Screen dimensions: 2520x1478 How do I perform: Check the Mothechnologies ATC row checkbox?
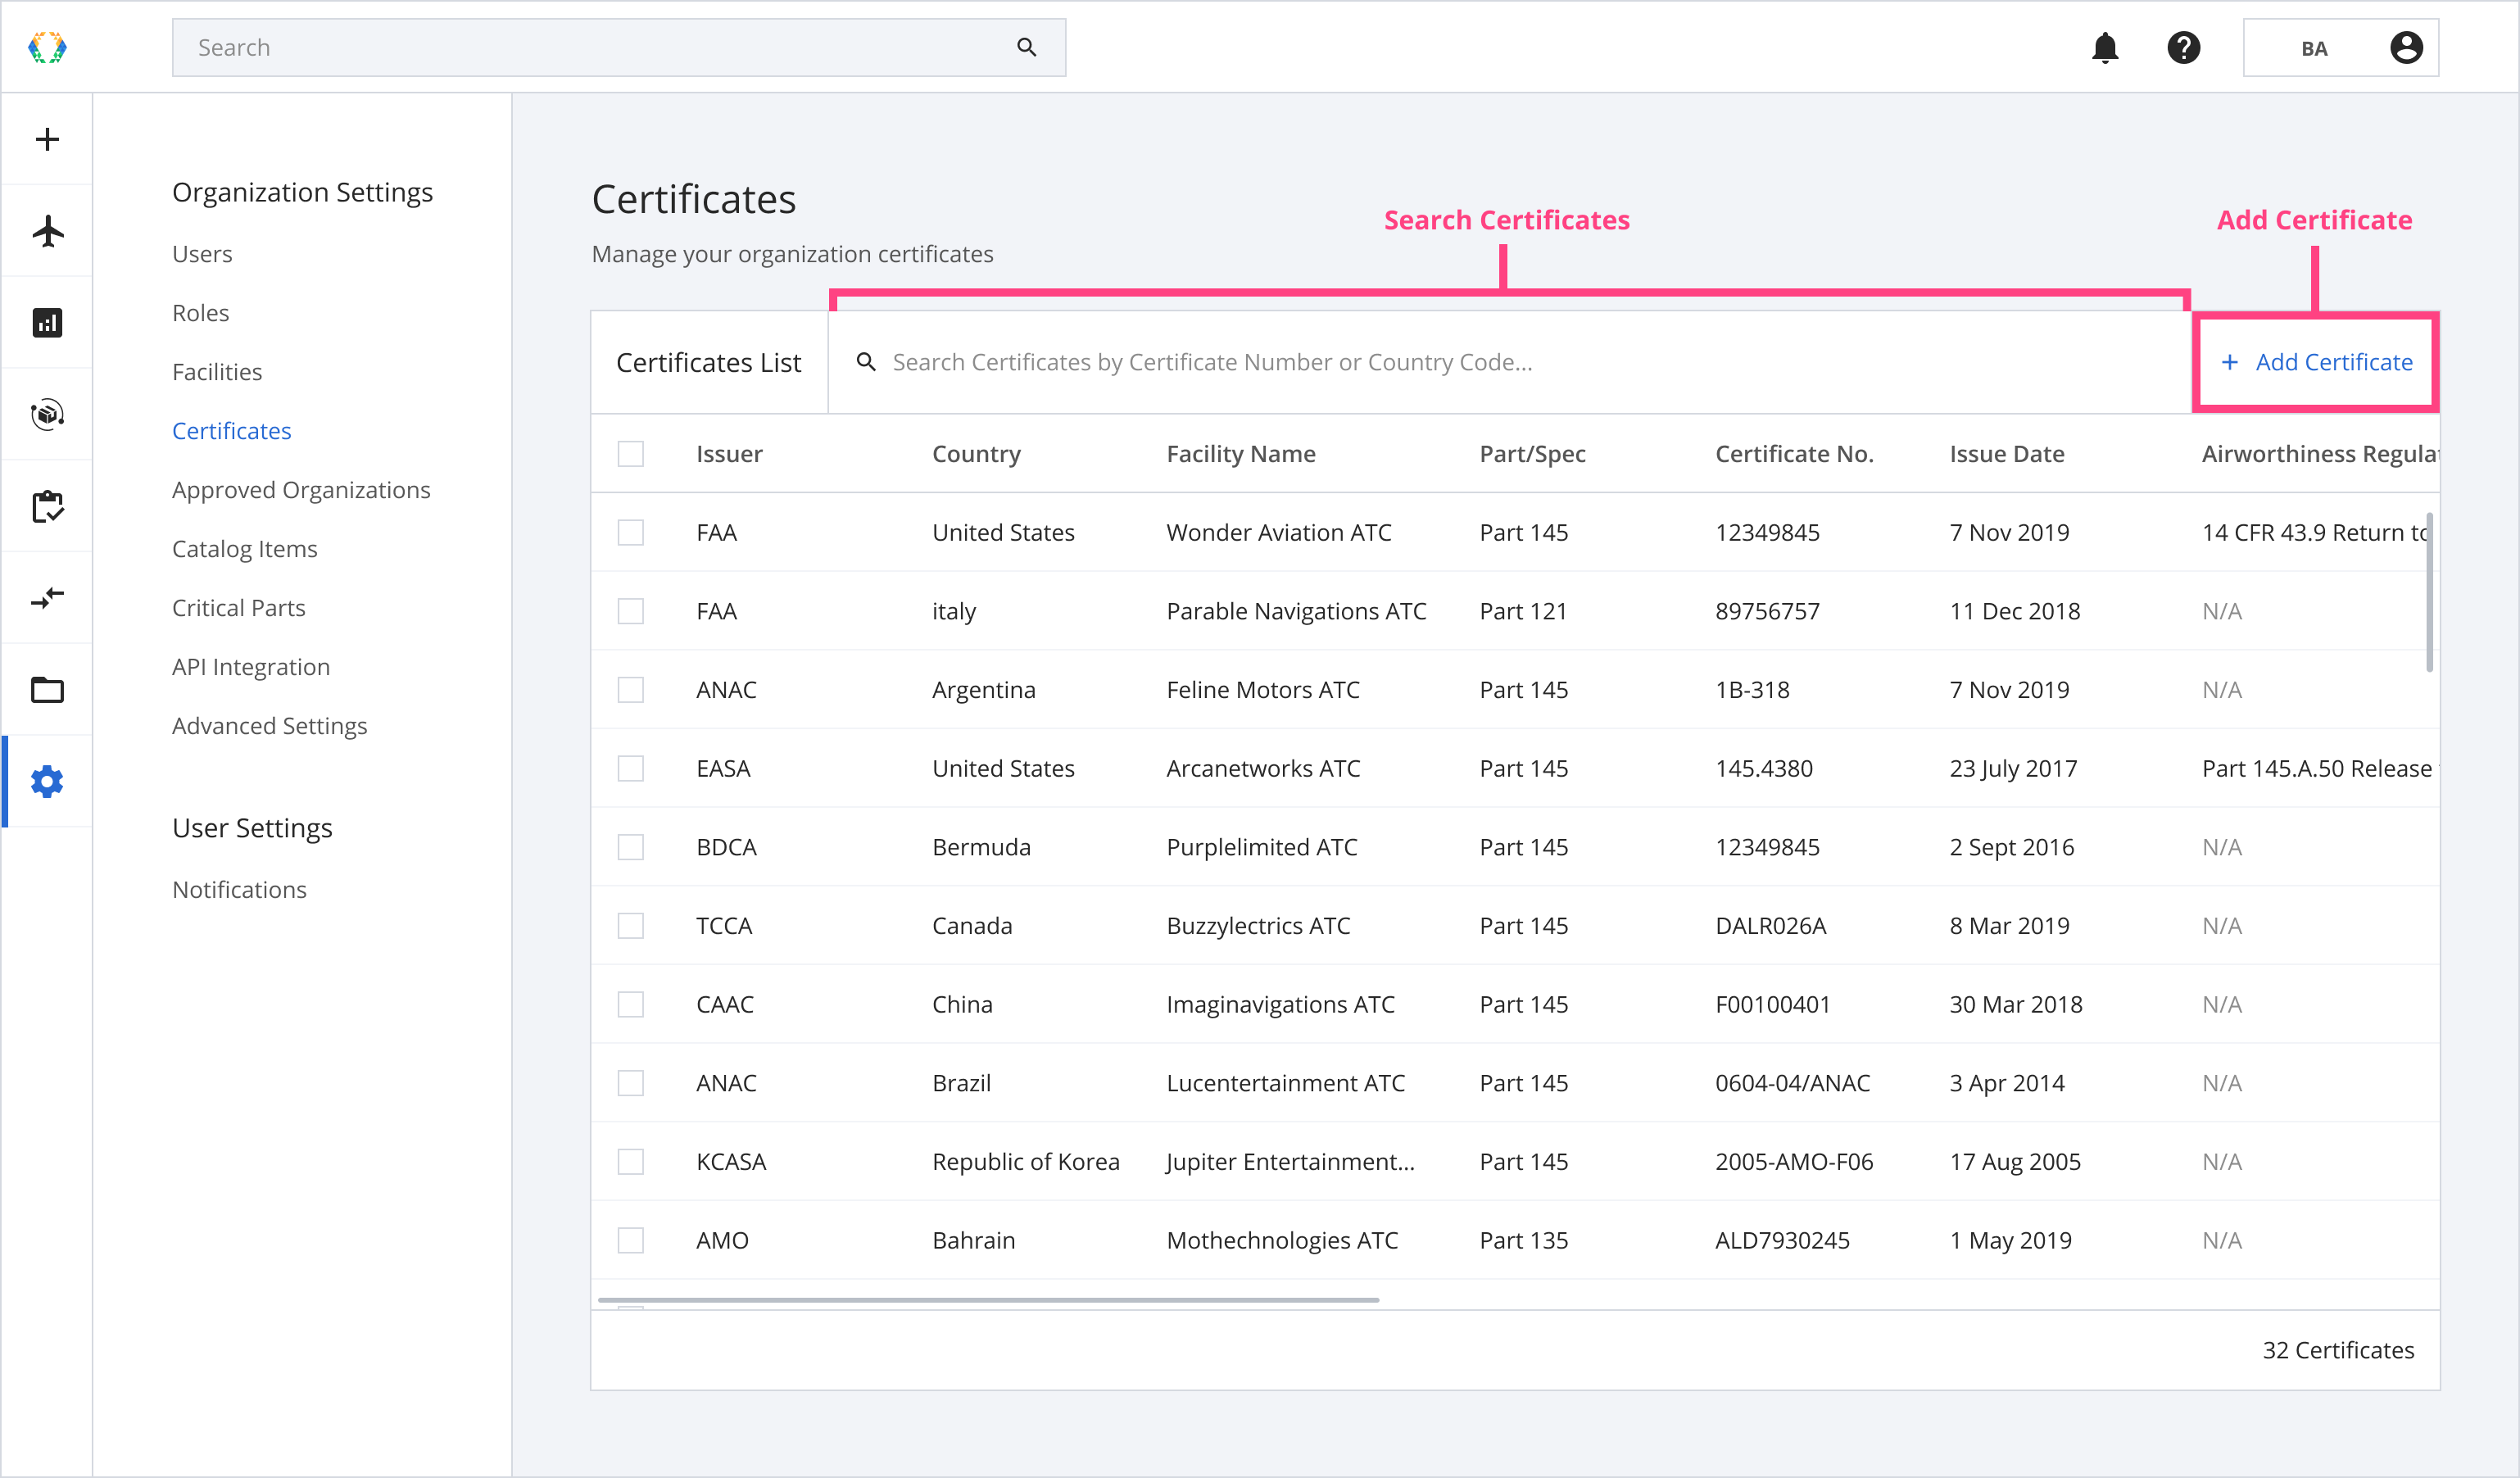coord(631,1240)
